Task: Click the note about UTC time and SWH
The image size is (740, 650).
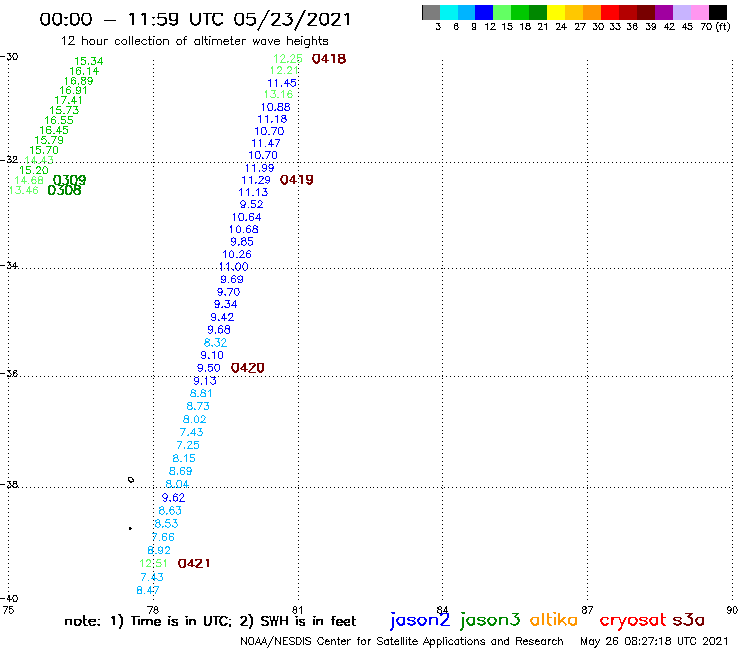Action: (210, 621)
